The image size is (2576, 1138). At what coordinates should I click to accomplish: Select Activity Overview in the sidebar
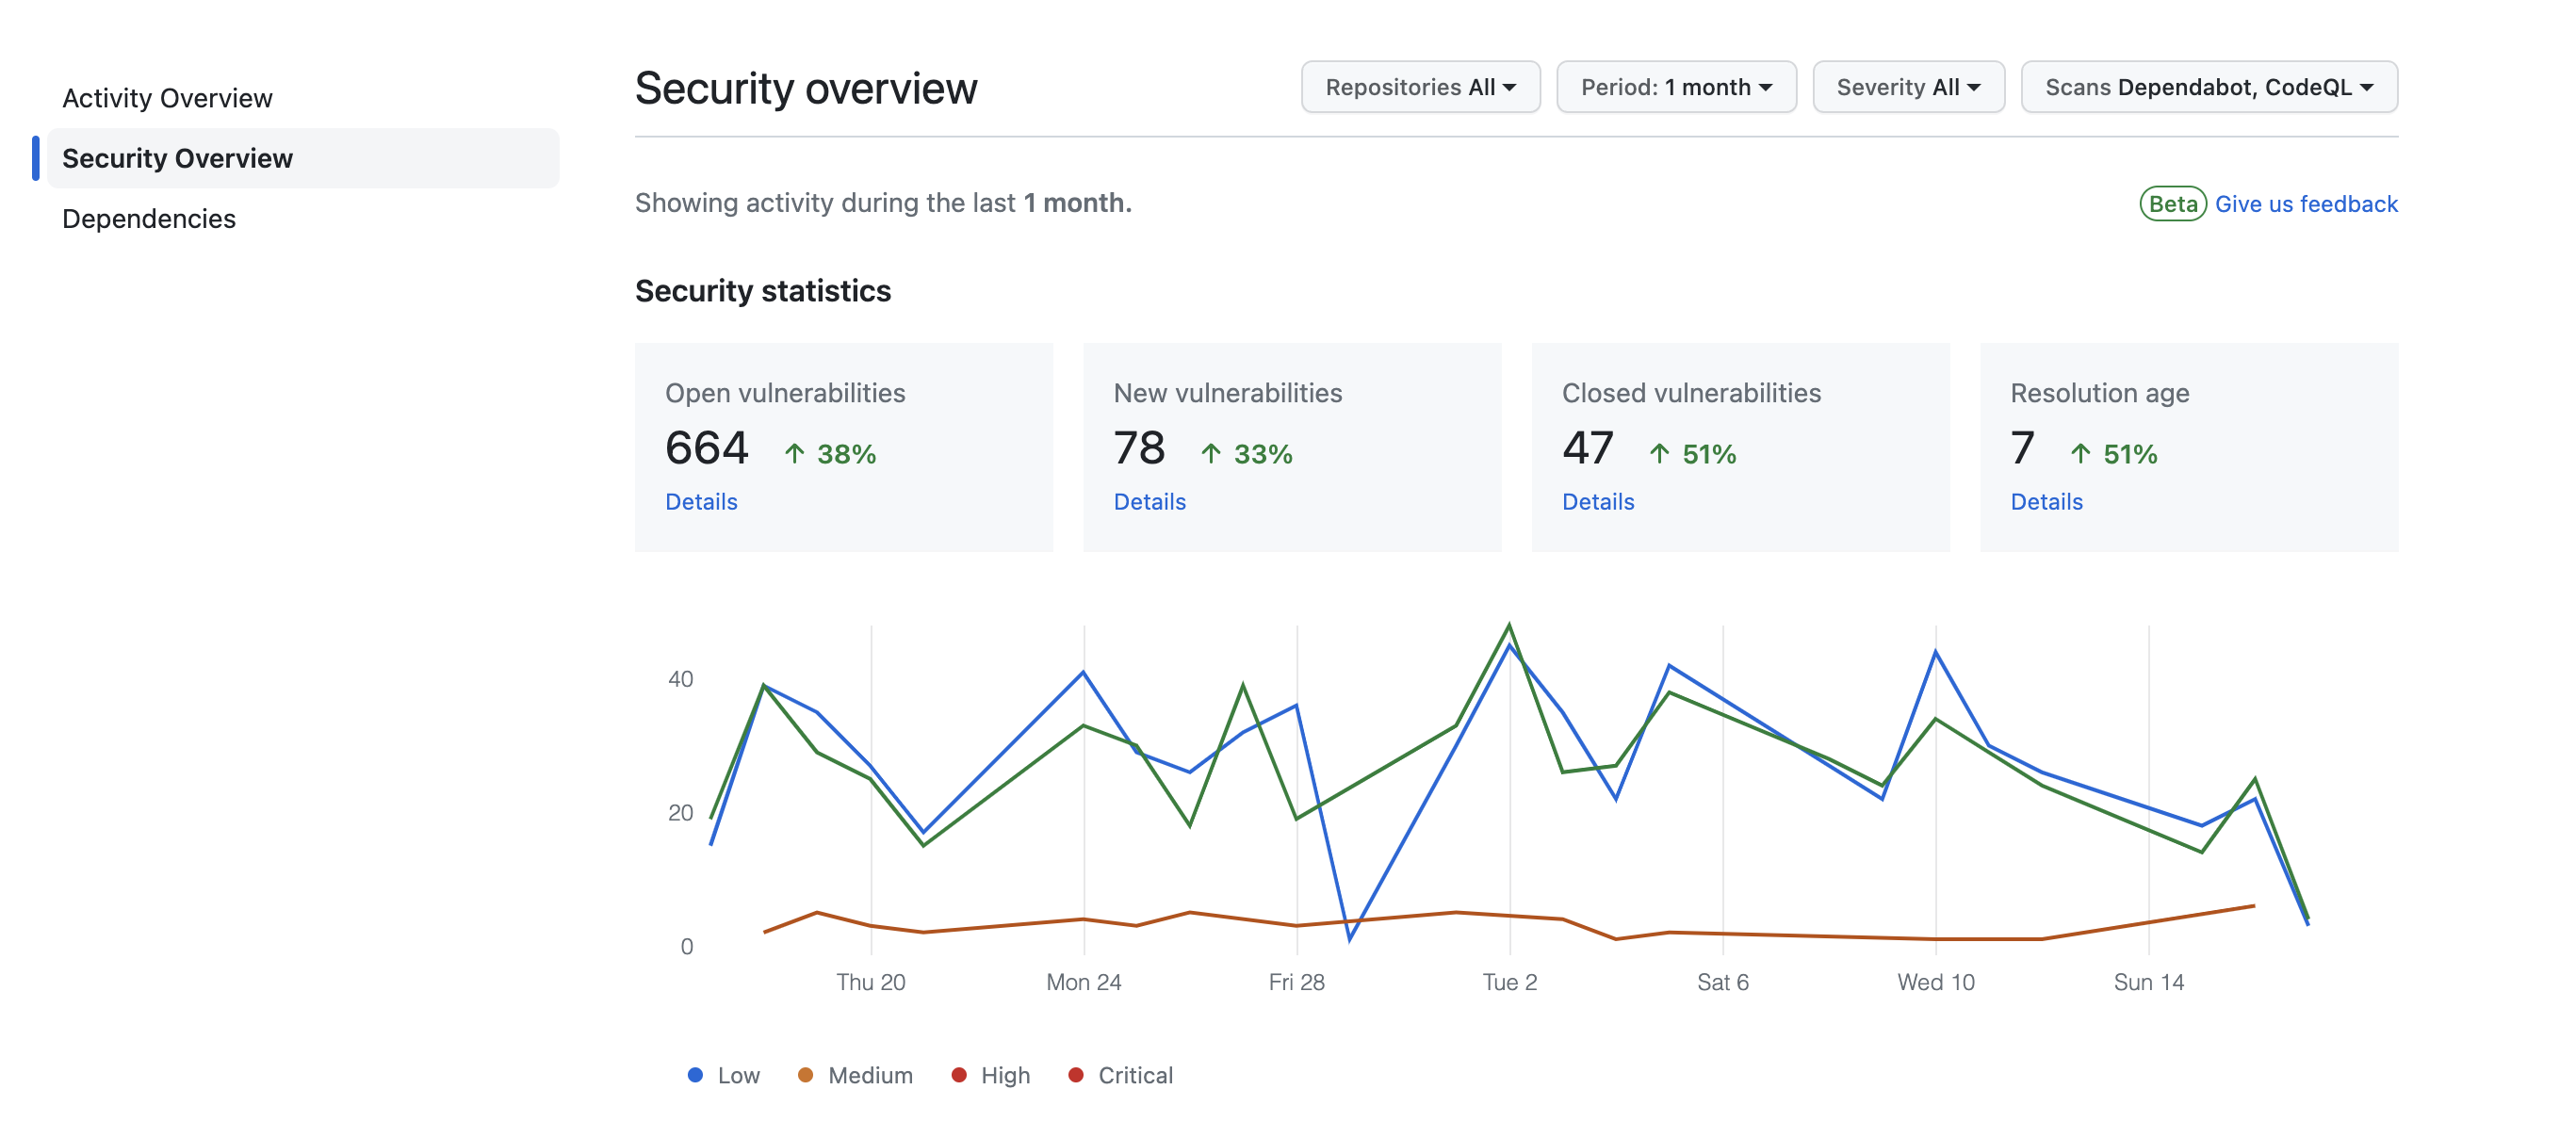coord(167,97)
